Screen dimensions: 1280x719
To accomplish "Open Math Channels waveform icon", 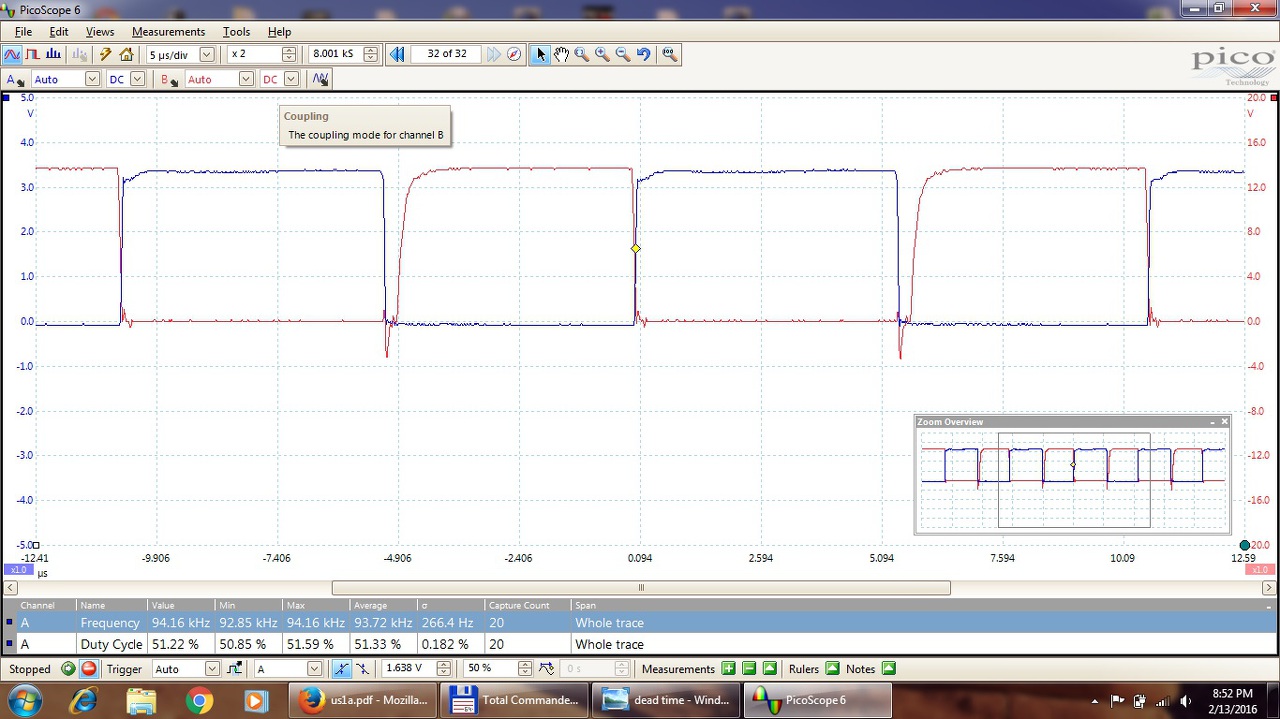I will (320, 79).
